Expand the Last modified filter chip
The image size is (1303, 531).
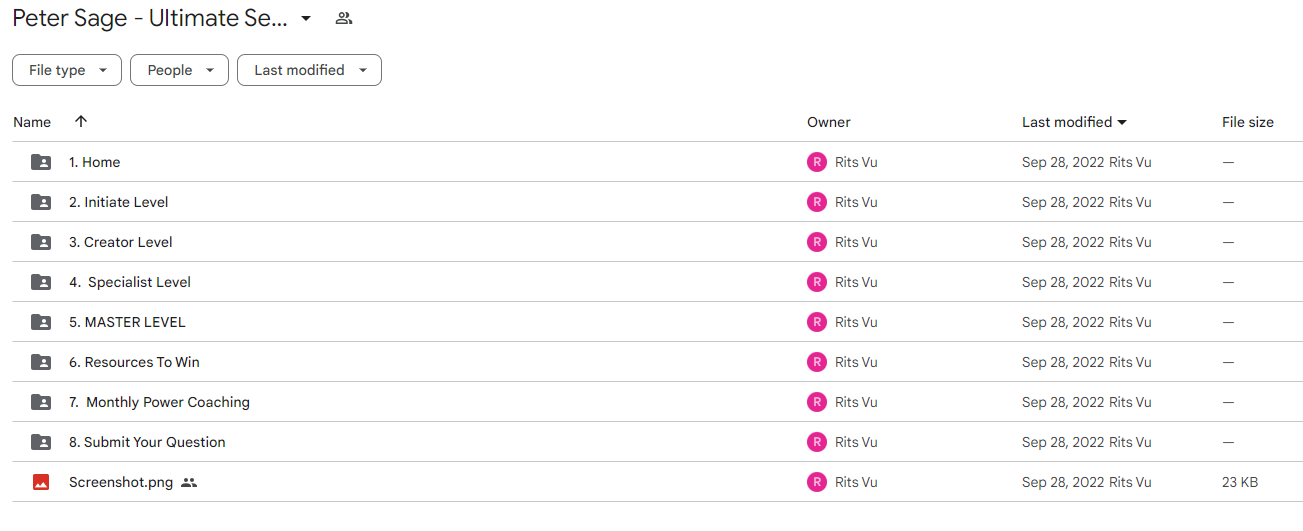click(309, 70)
